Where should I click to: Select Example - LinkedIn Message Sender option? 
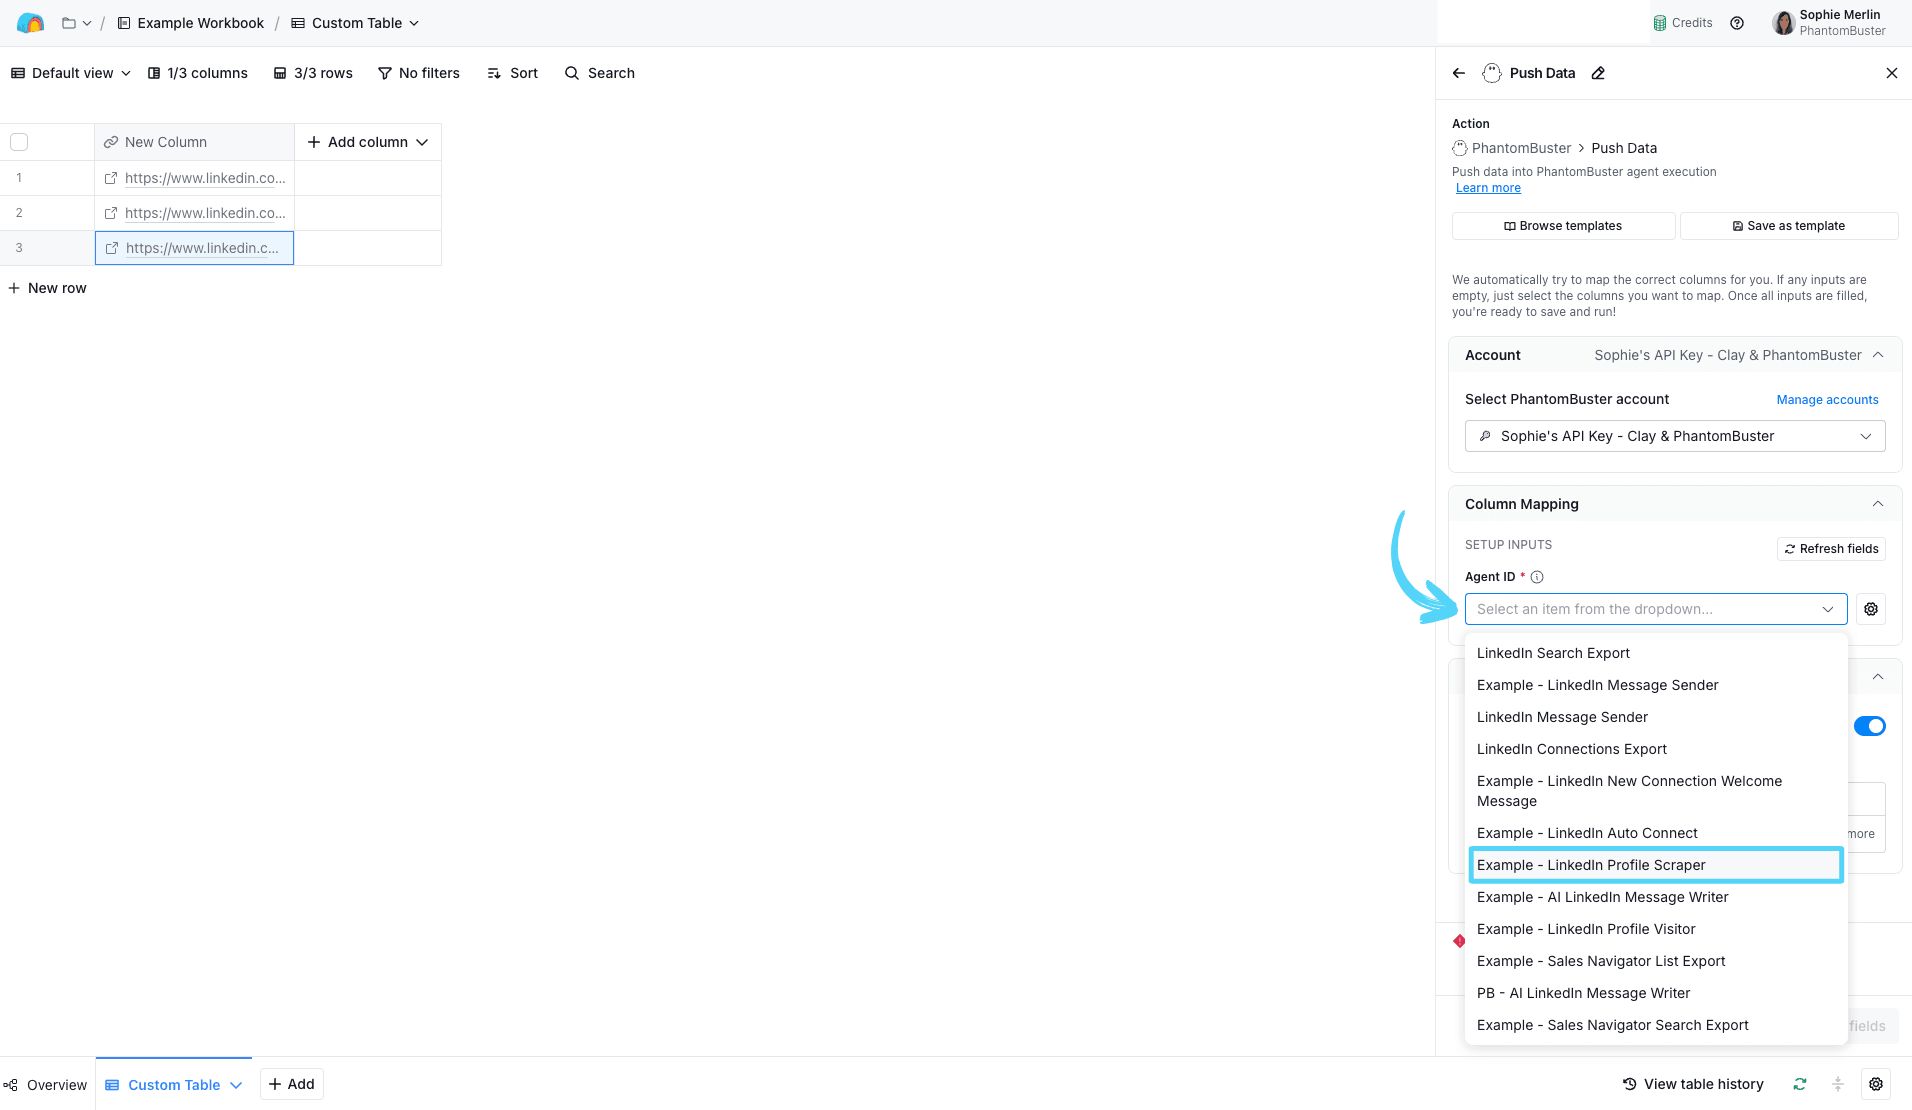(1656, 685)
